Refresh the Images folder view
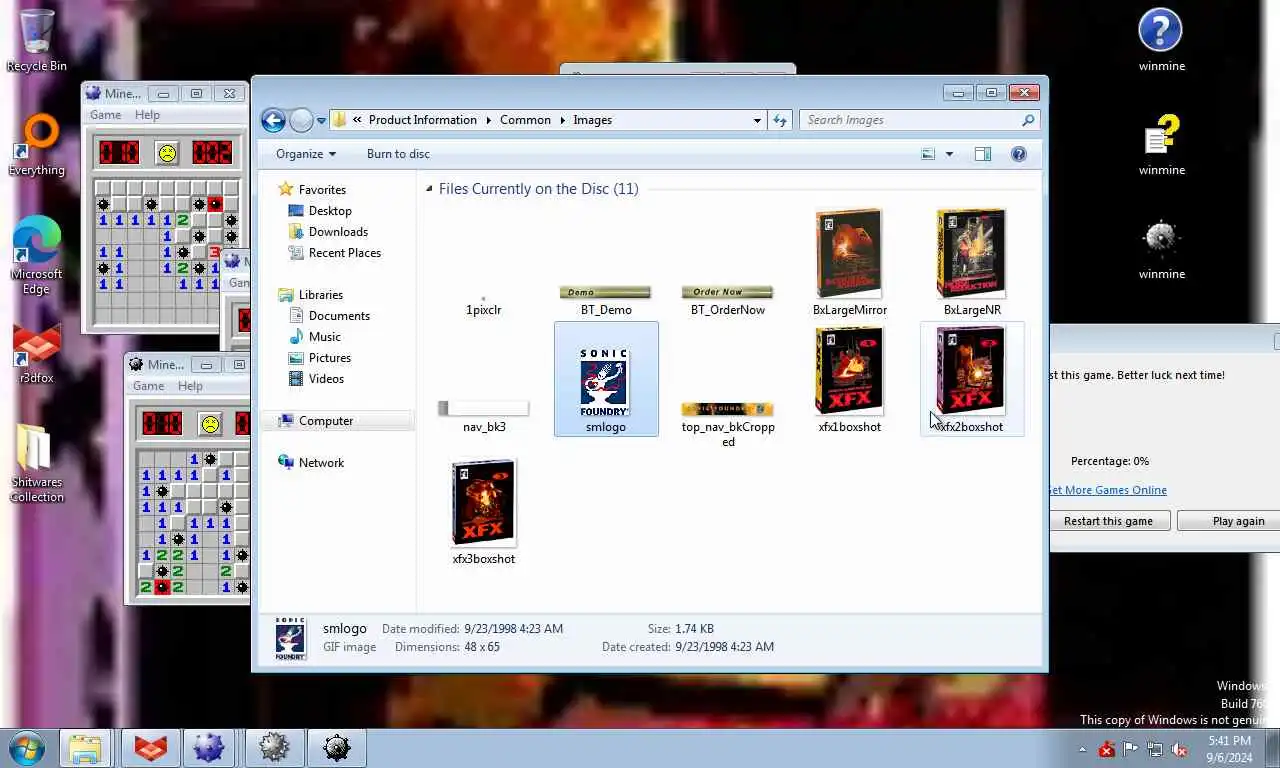This screenshot has height=768, width=1280. 781,120
